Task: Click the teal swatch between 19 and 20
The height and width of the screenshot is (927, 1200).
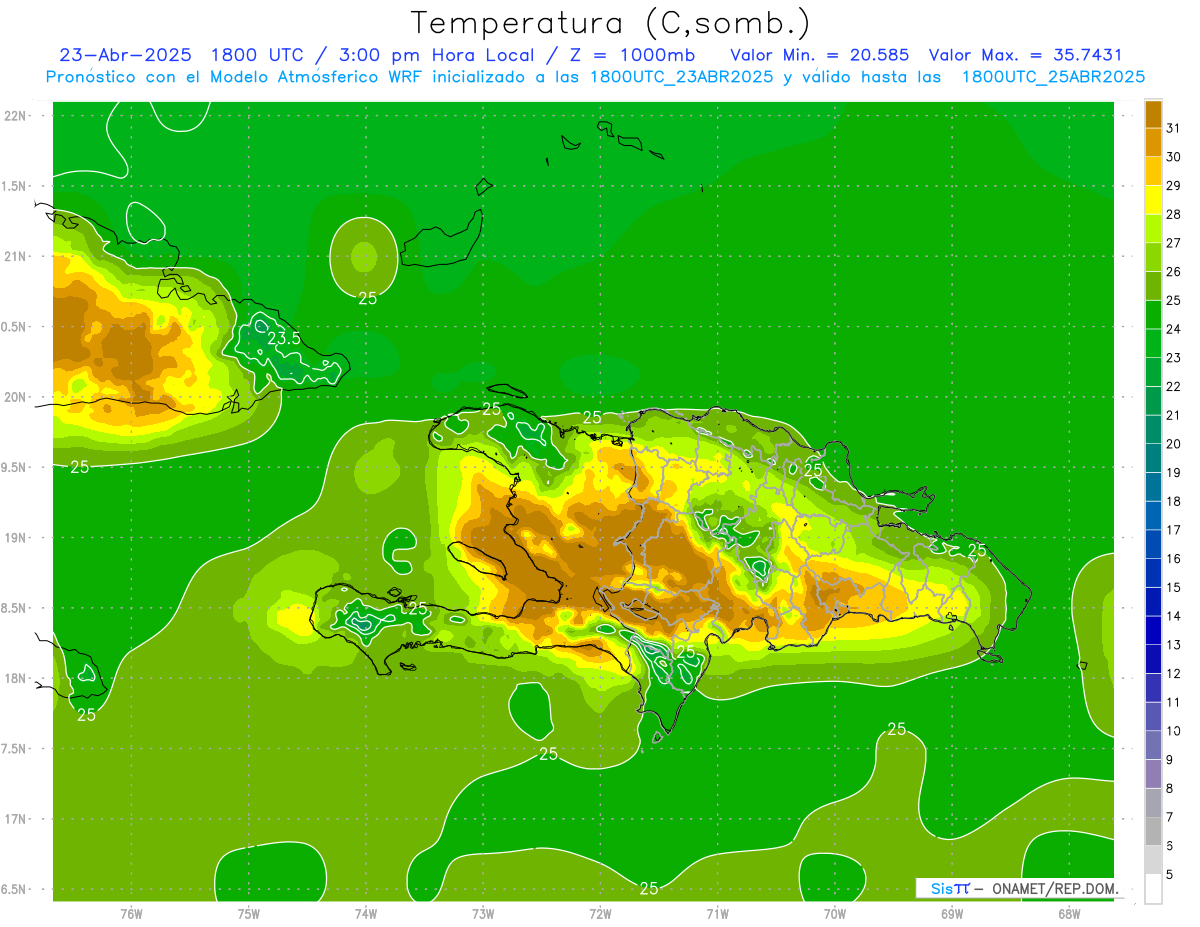Action: coord(1153,458)
